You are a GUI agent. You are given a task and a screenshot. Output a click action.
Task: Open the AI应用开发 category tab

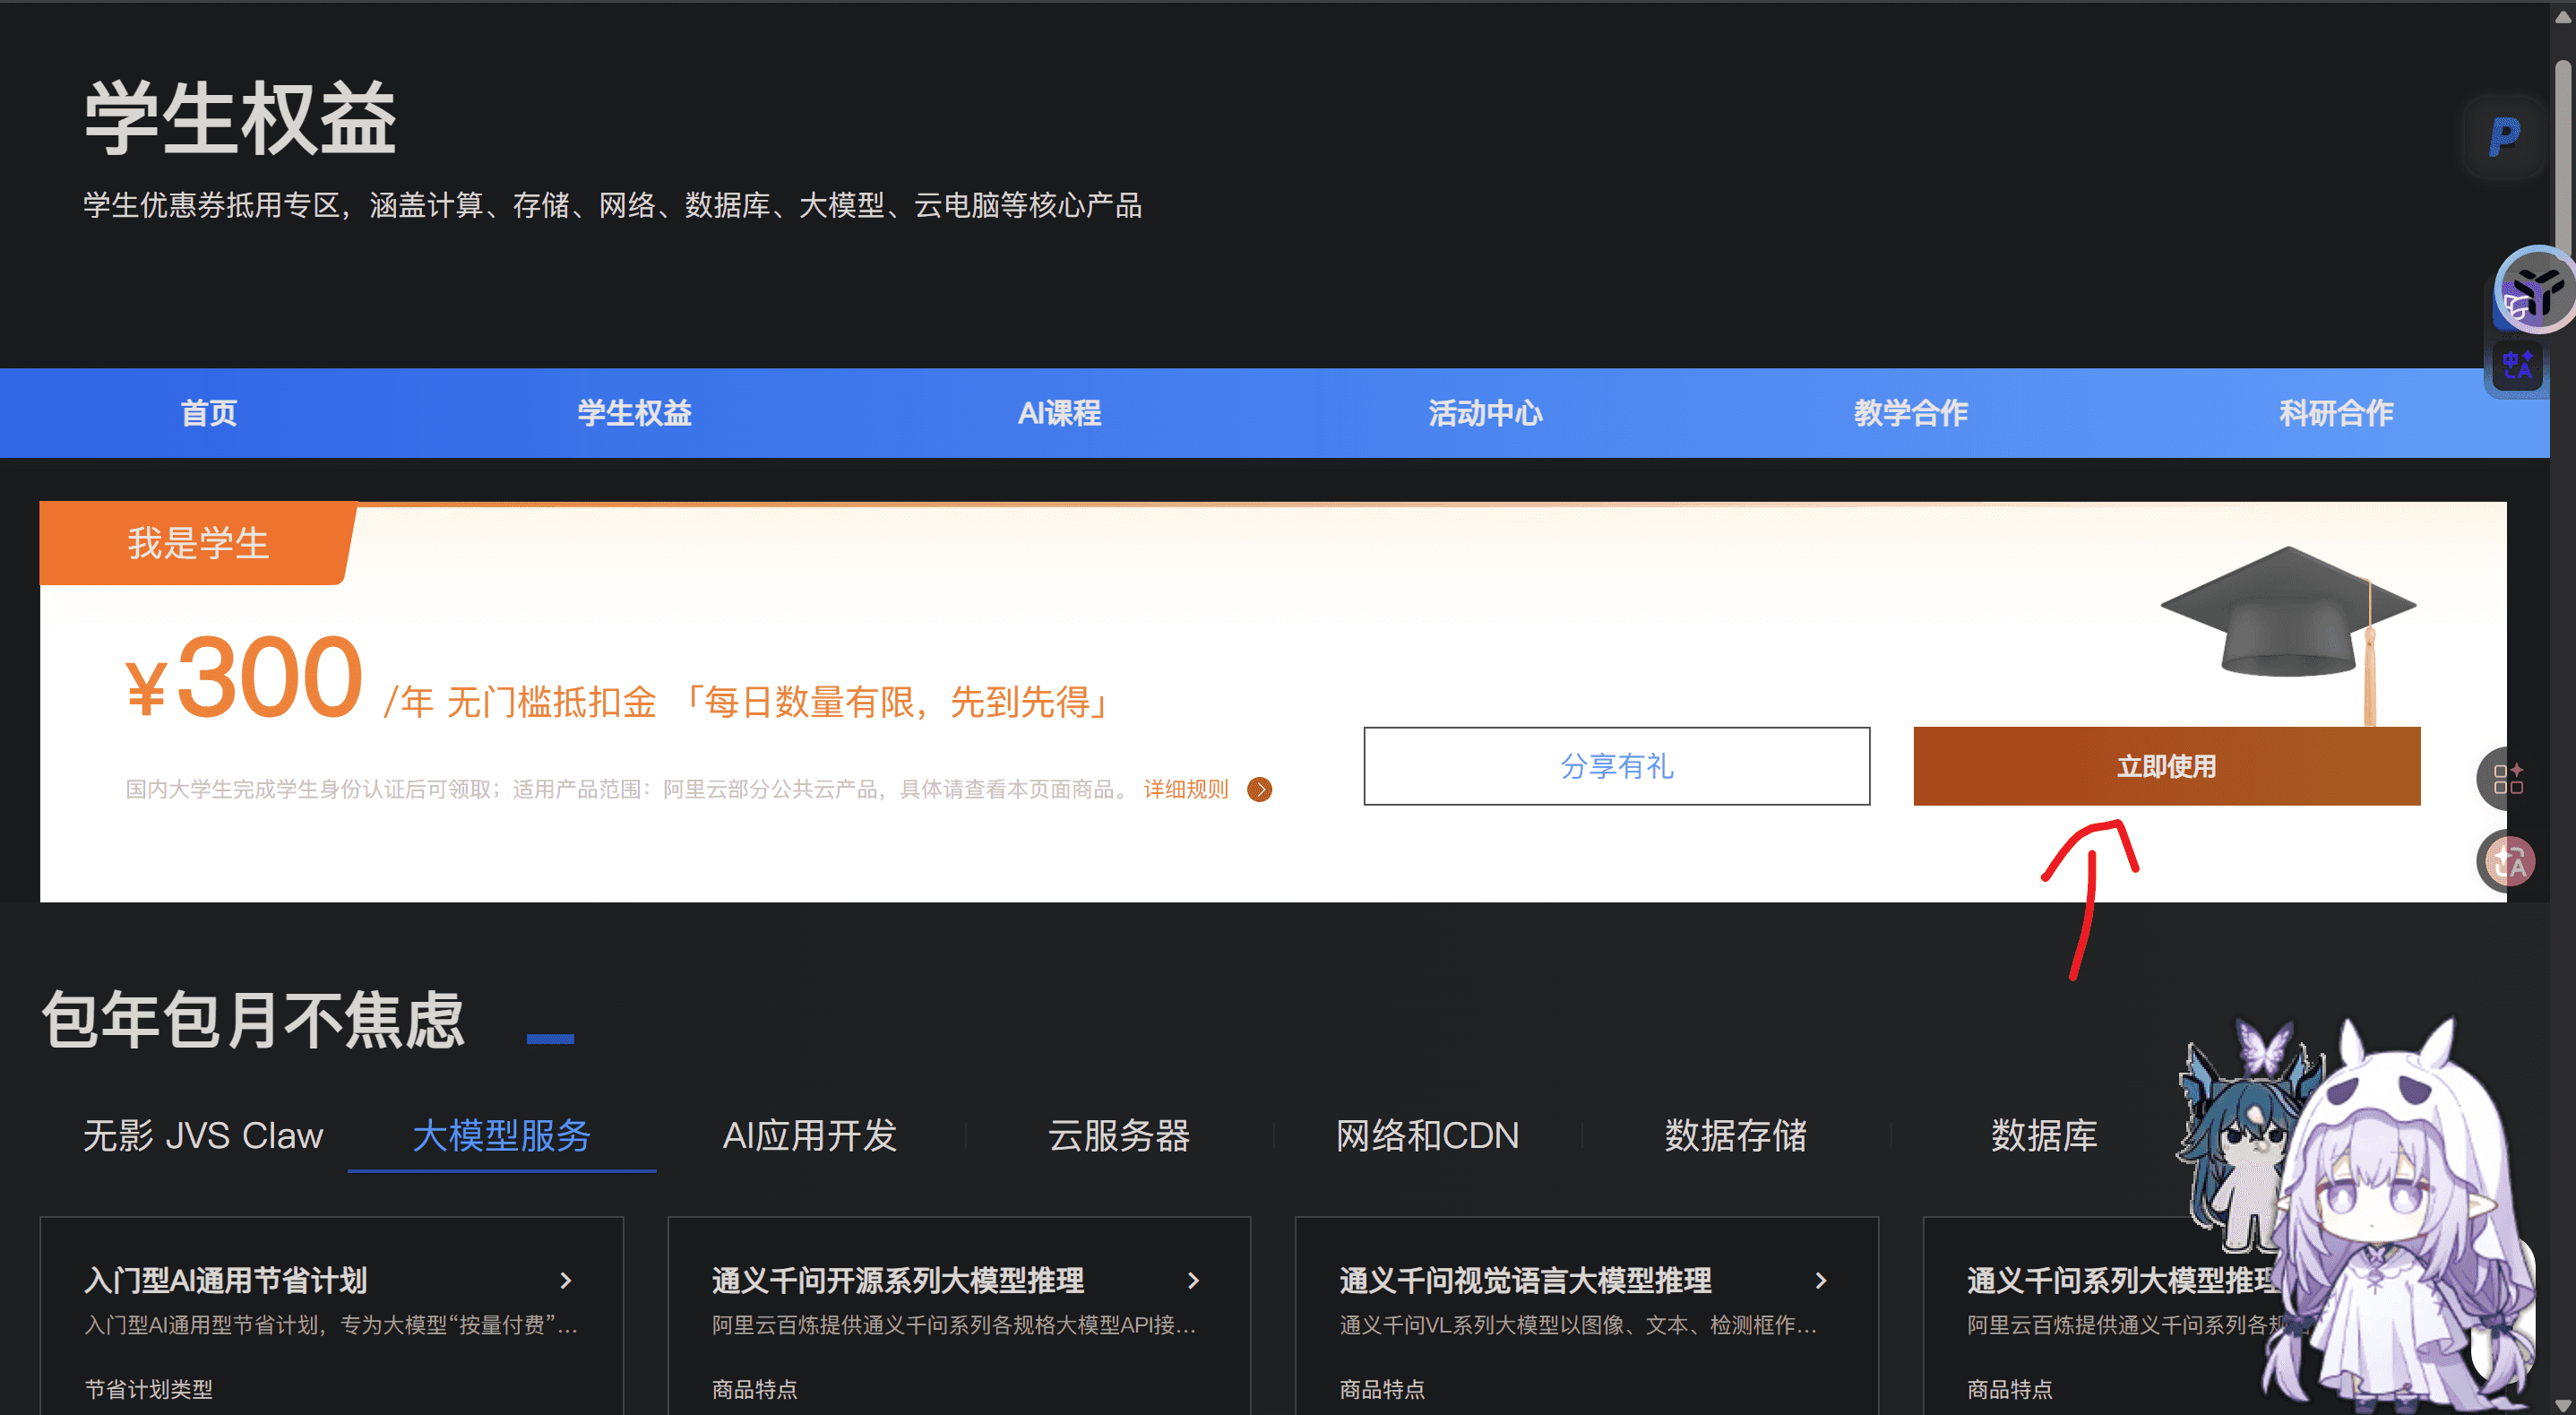[x=810, y=1136]
